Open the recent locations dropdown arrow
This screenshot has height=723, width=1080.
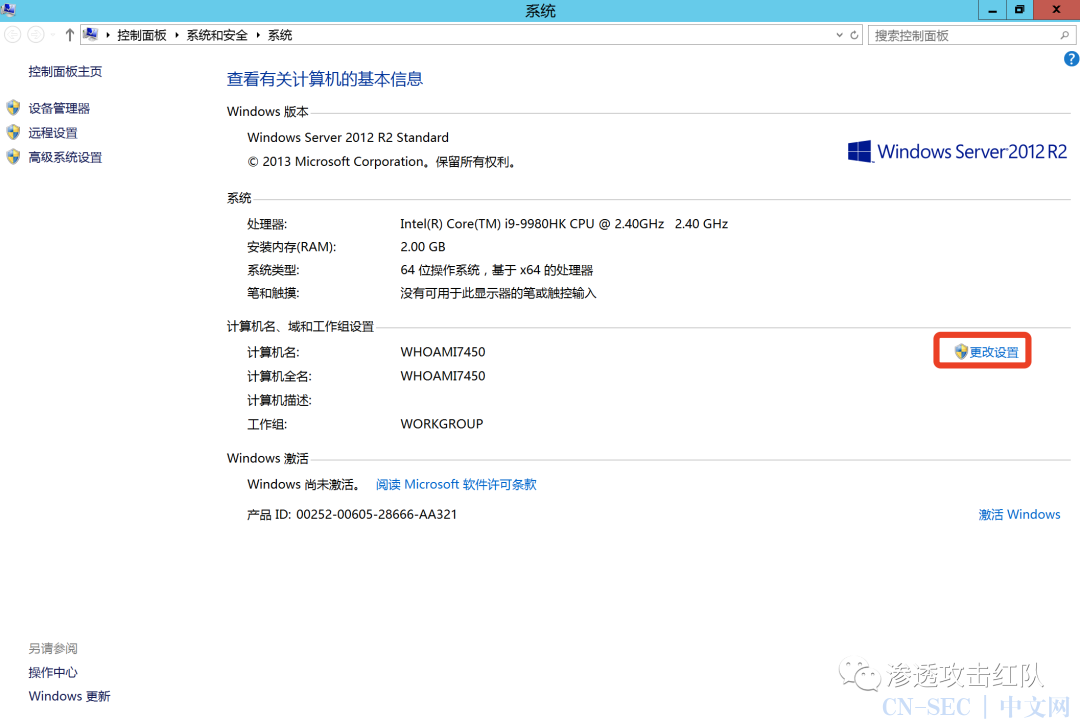pyautogui.click(x=53, y=35)
